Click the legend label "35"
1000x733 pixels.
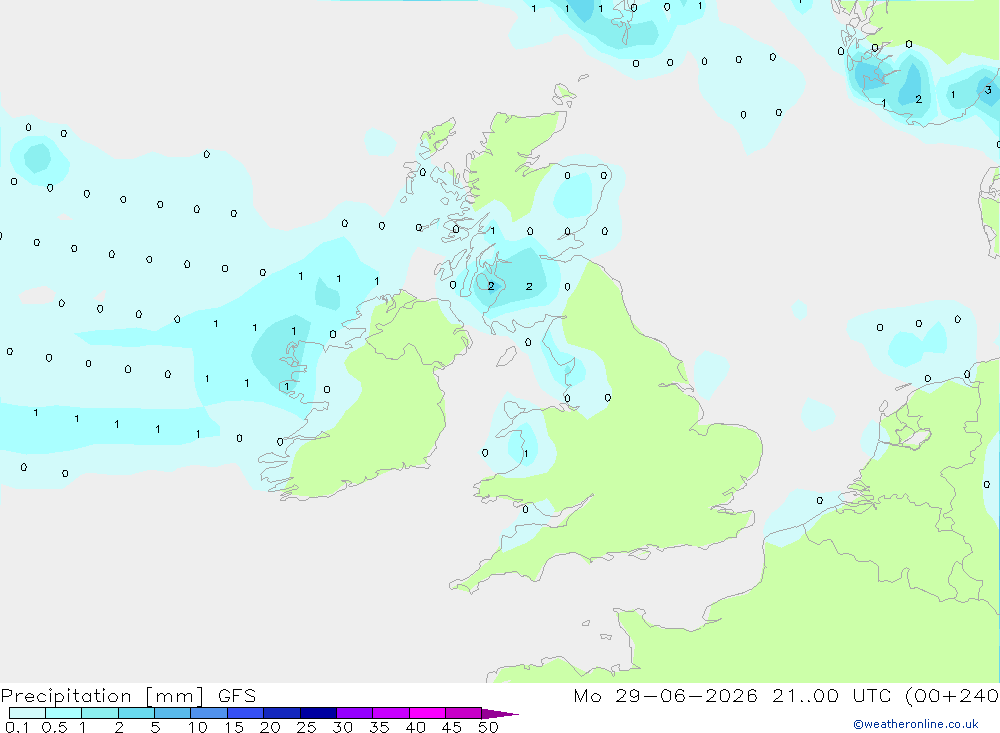[379, 727]
